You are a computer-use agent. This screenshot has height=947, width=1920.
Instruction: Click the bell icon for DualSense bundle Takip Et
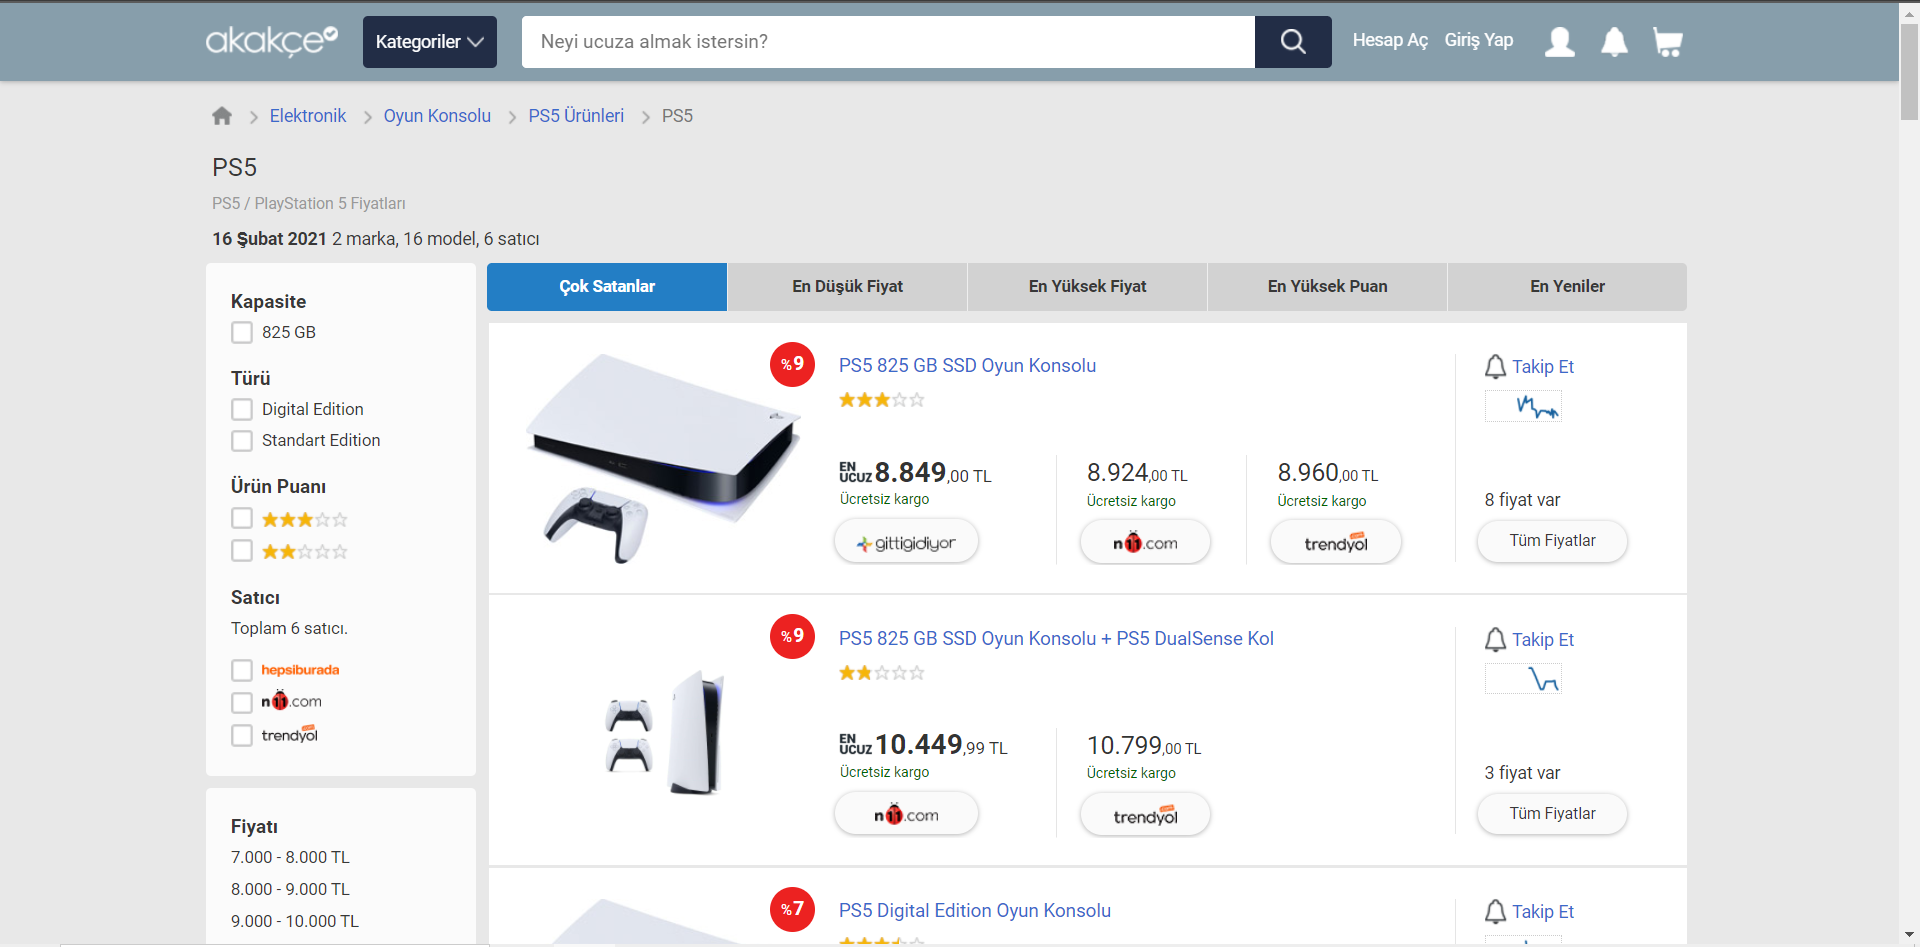pos(1495,640)
